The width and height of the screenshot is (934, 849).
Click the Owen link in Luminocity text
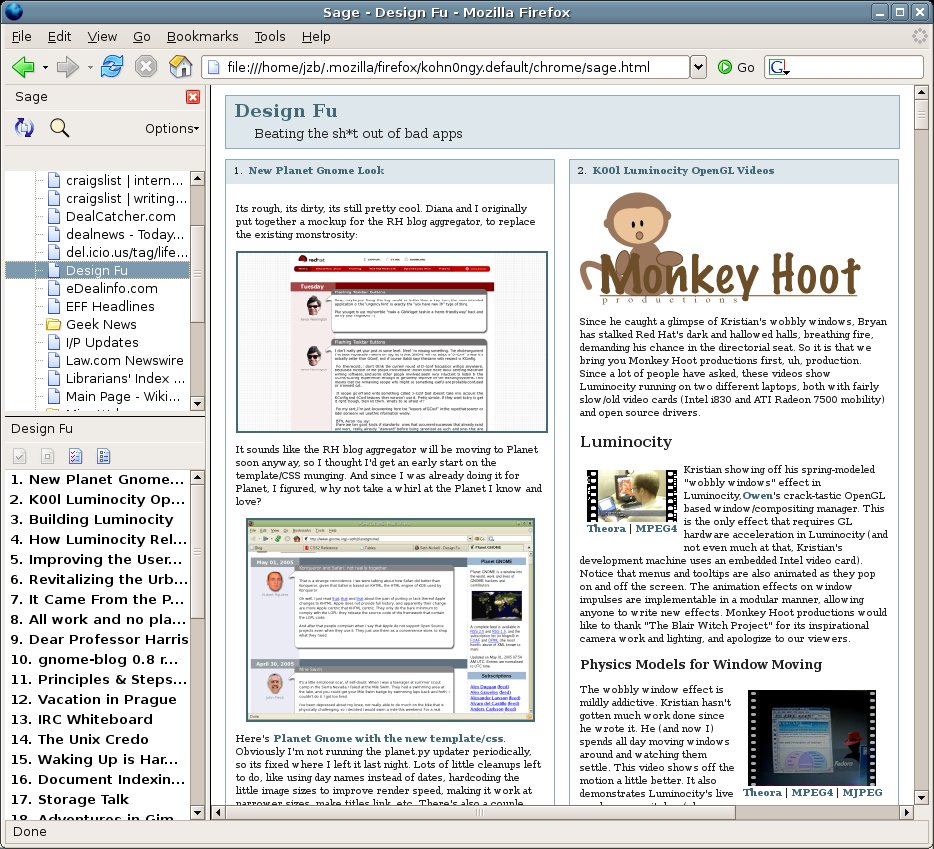point(757,496)
